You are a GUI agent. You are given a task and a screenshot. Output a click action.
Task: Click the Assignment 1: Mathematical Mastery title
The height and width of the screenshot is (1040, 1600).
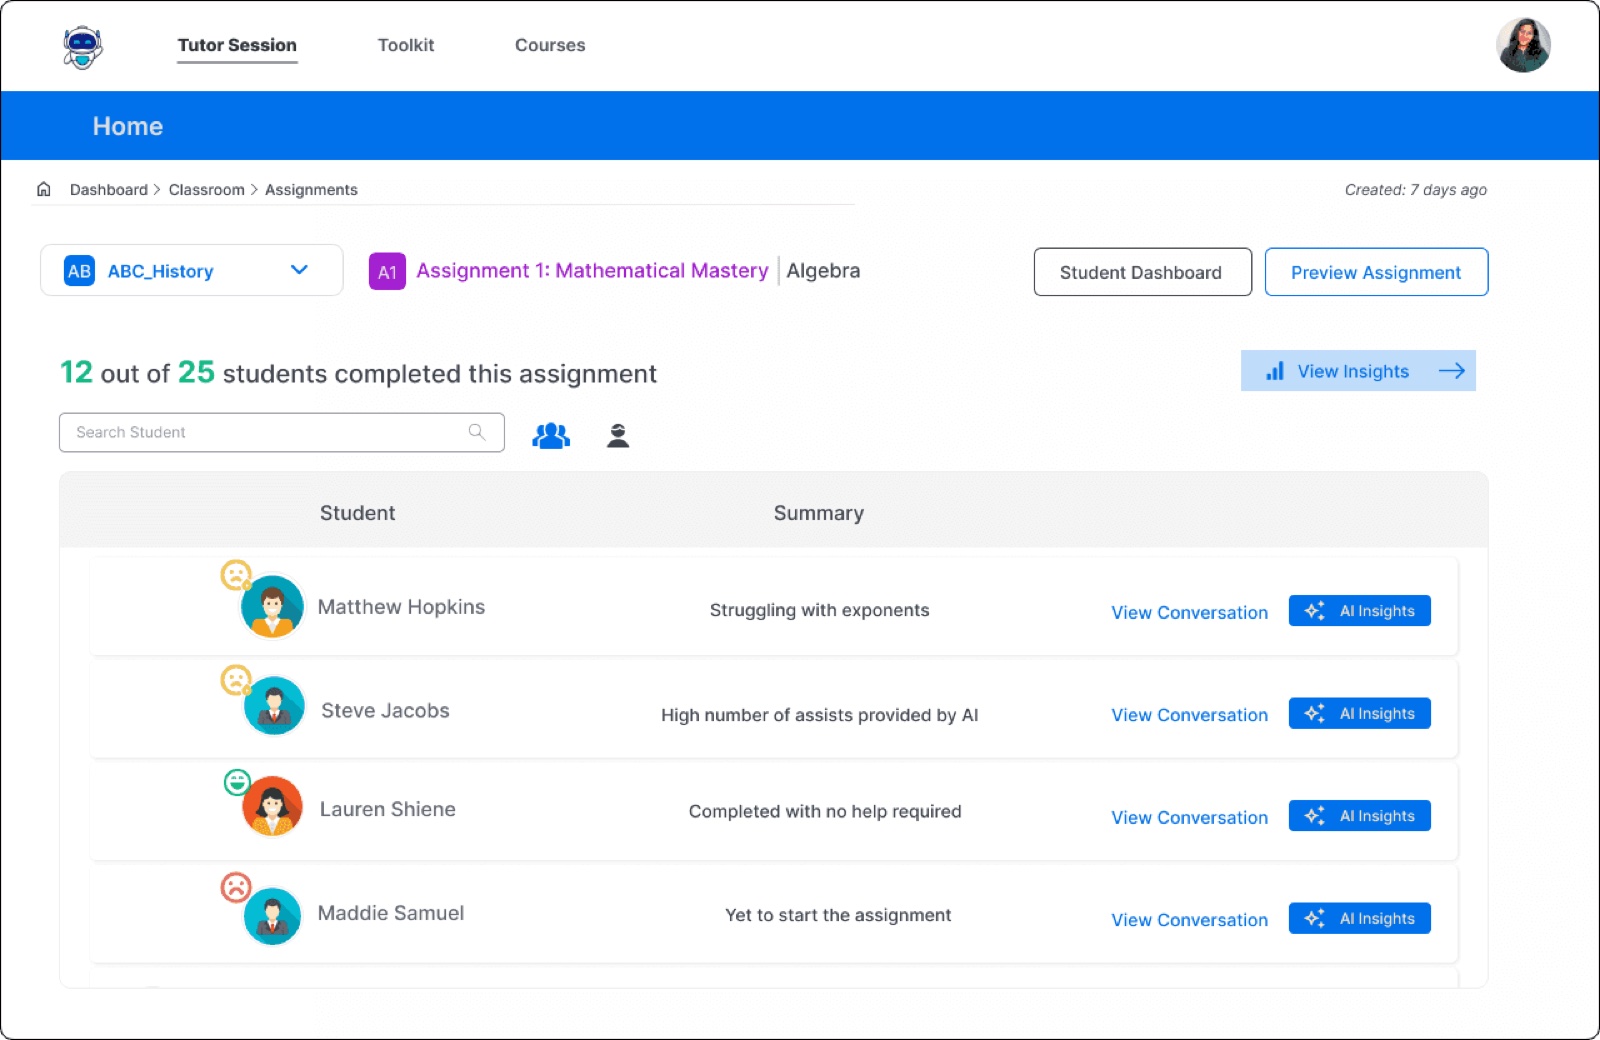point(592,270)
